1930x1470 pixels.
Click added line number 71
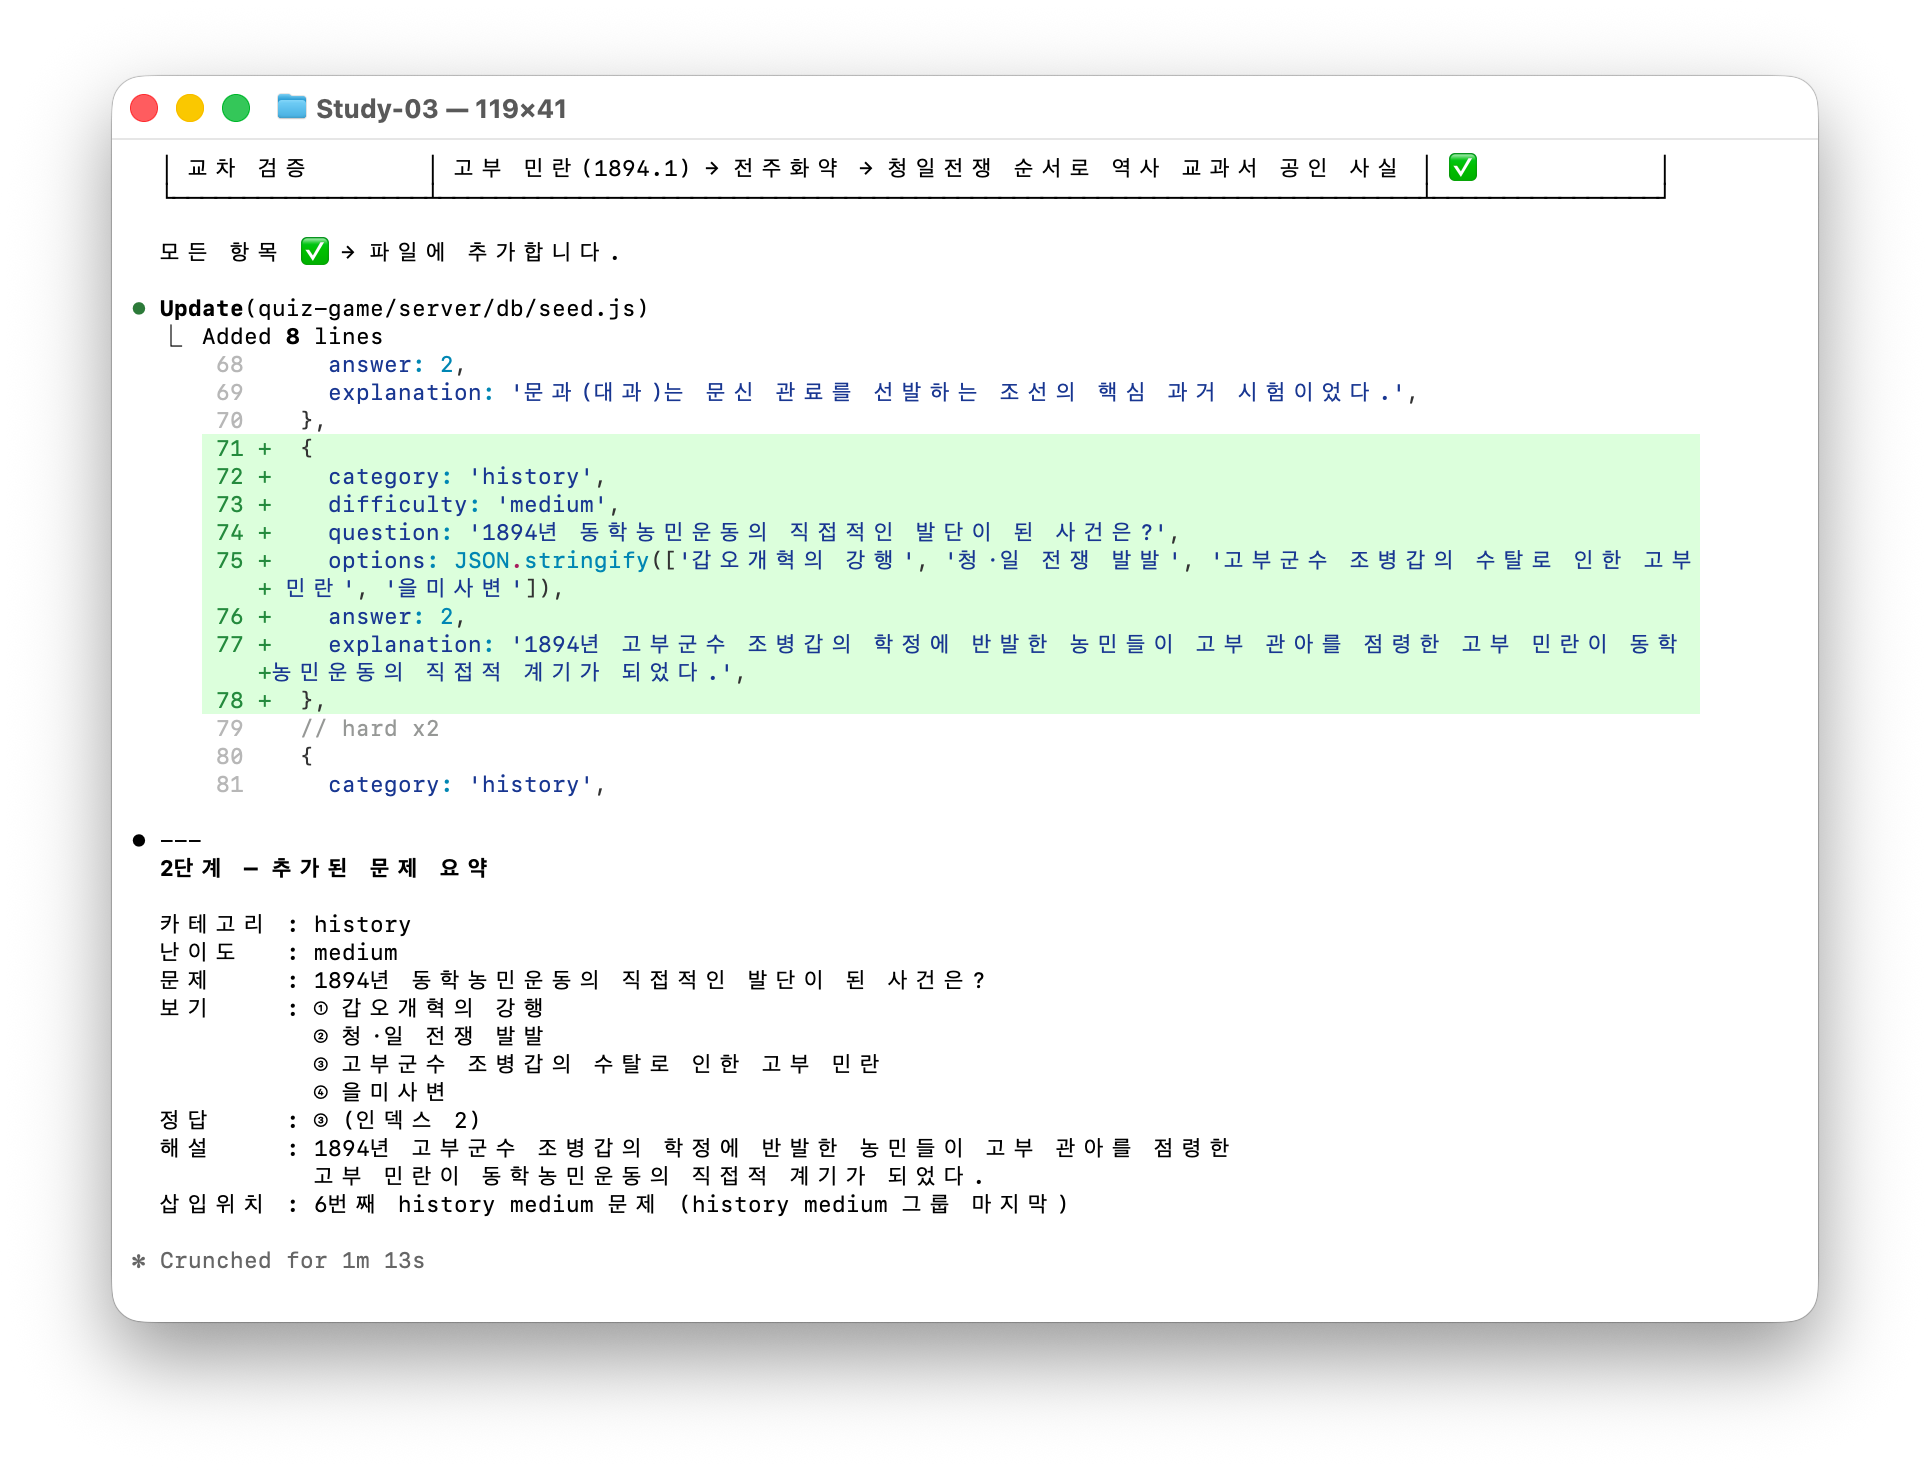click(230, 449)
